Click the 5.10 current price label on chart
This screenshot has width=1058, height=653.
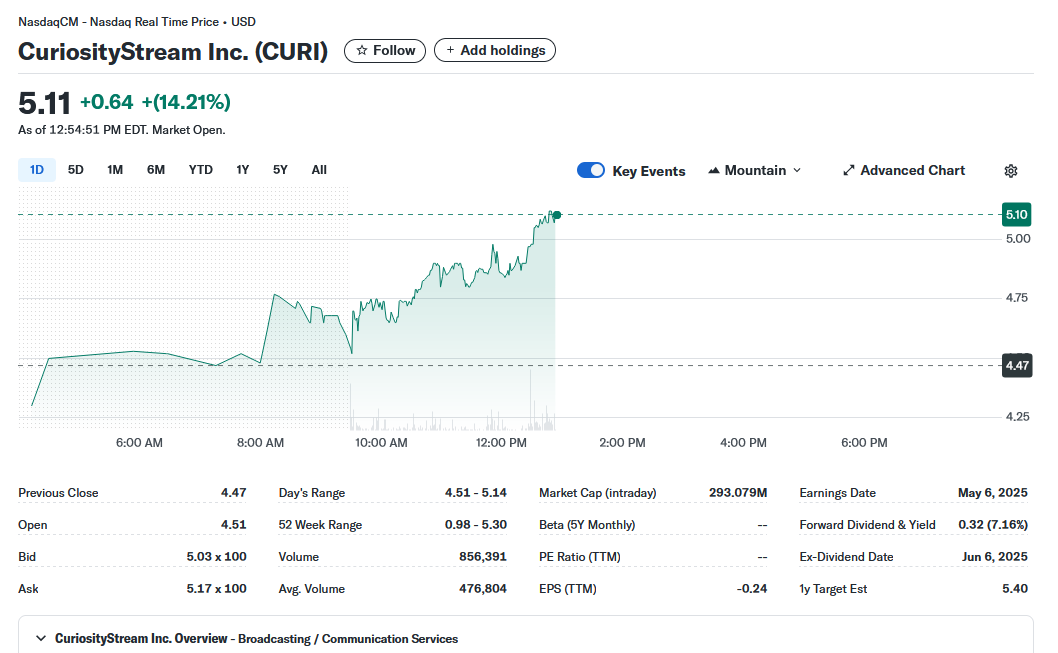tap(1016, 215)
